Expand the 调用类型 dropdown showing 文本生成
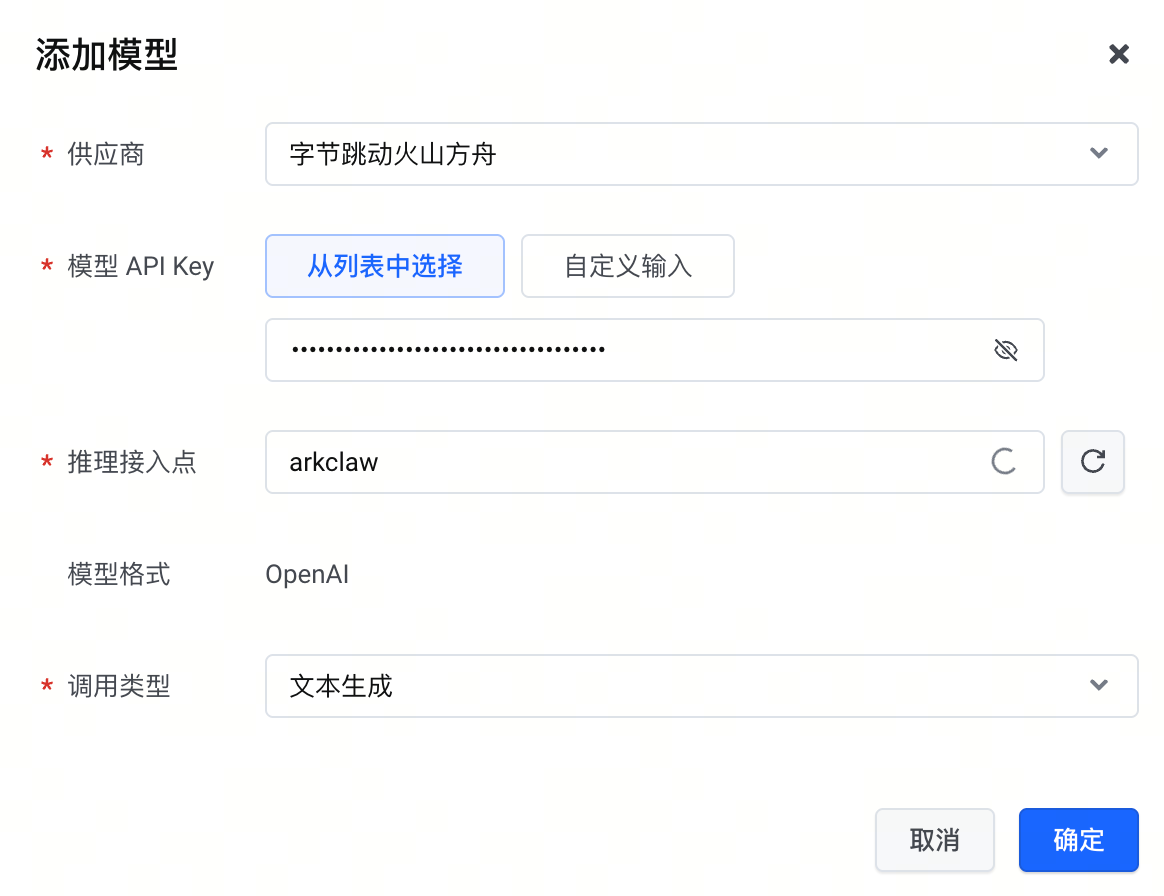This screenshot has width=1164, height=896. coord(680,686)
